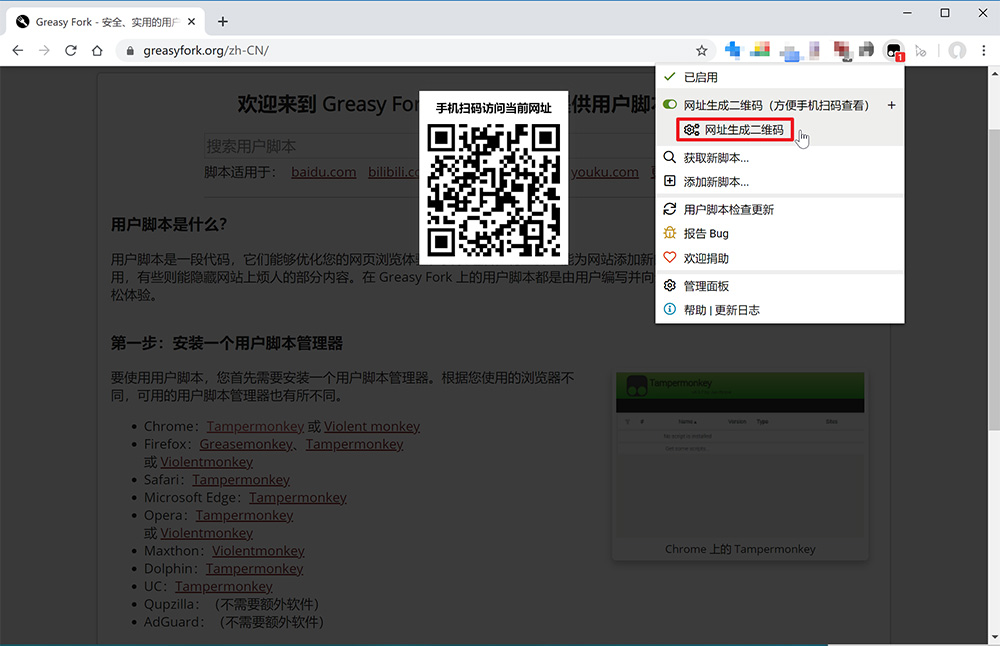Reload the page using the refresh icon
Screen dimensions: 1000x646
point(71,50)
